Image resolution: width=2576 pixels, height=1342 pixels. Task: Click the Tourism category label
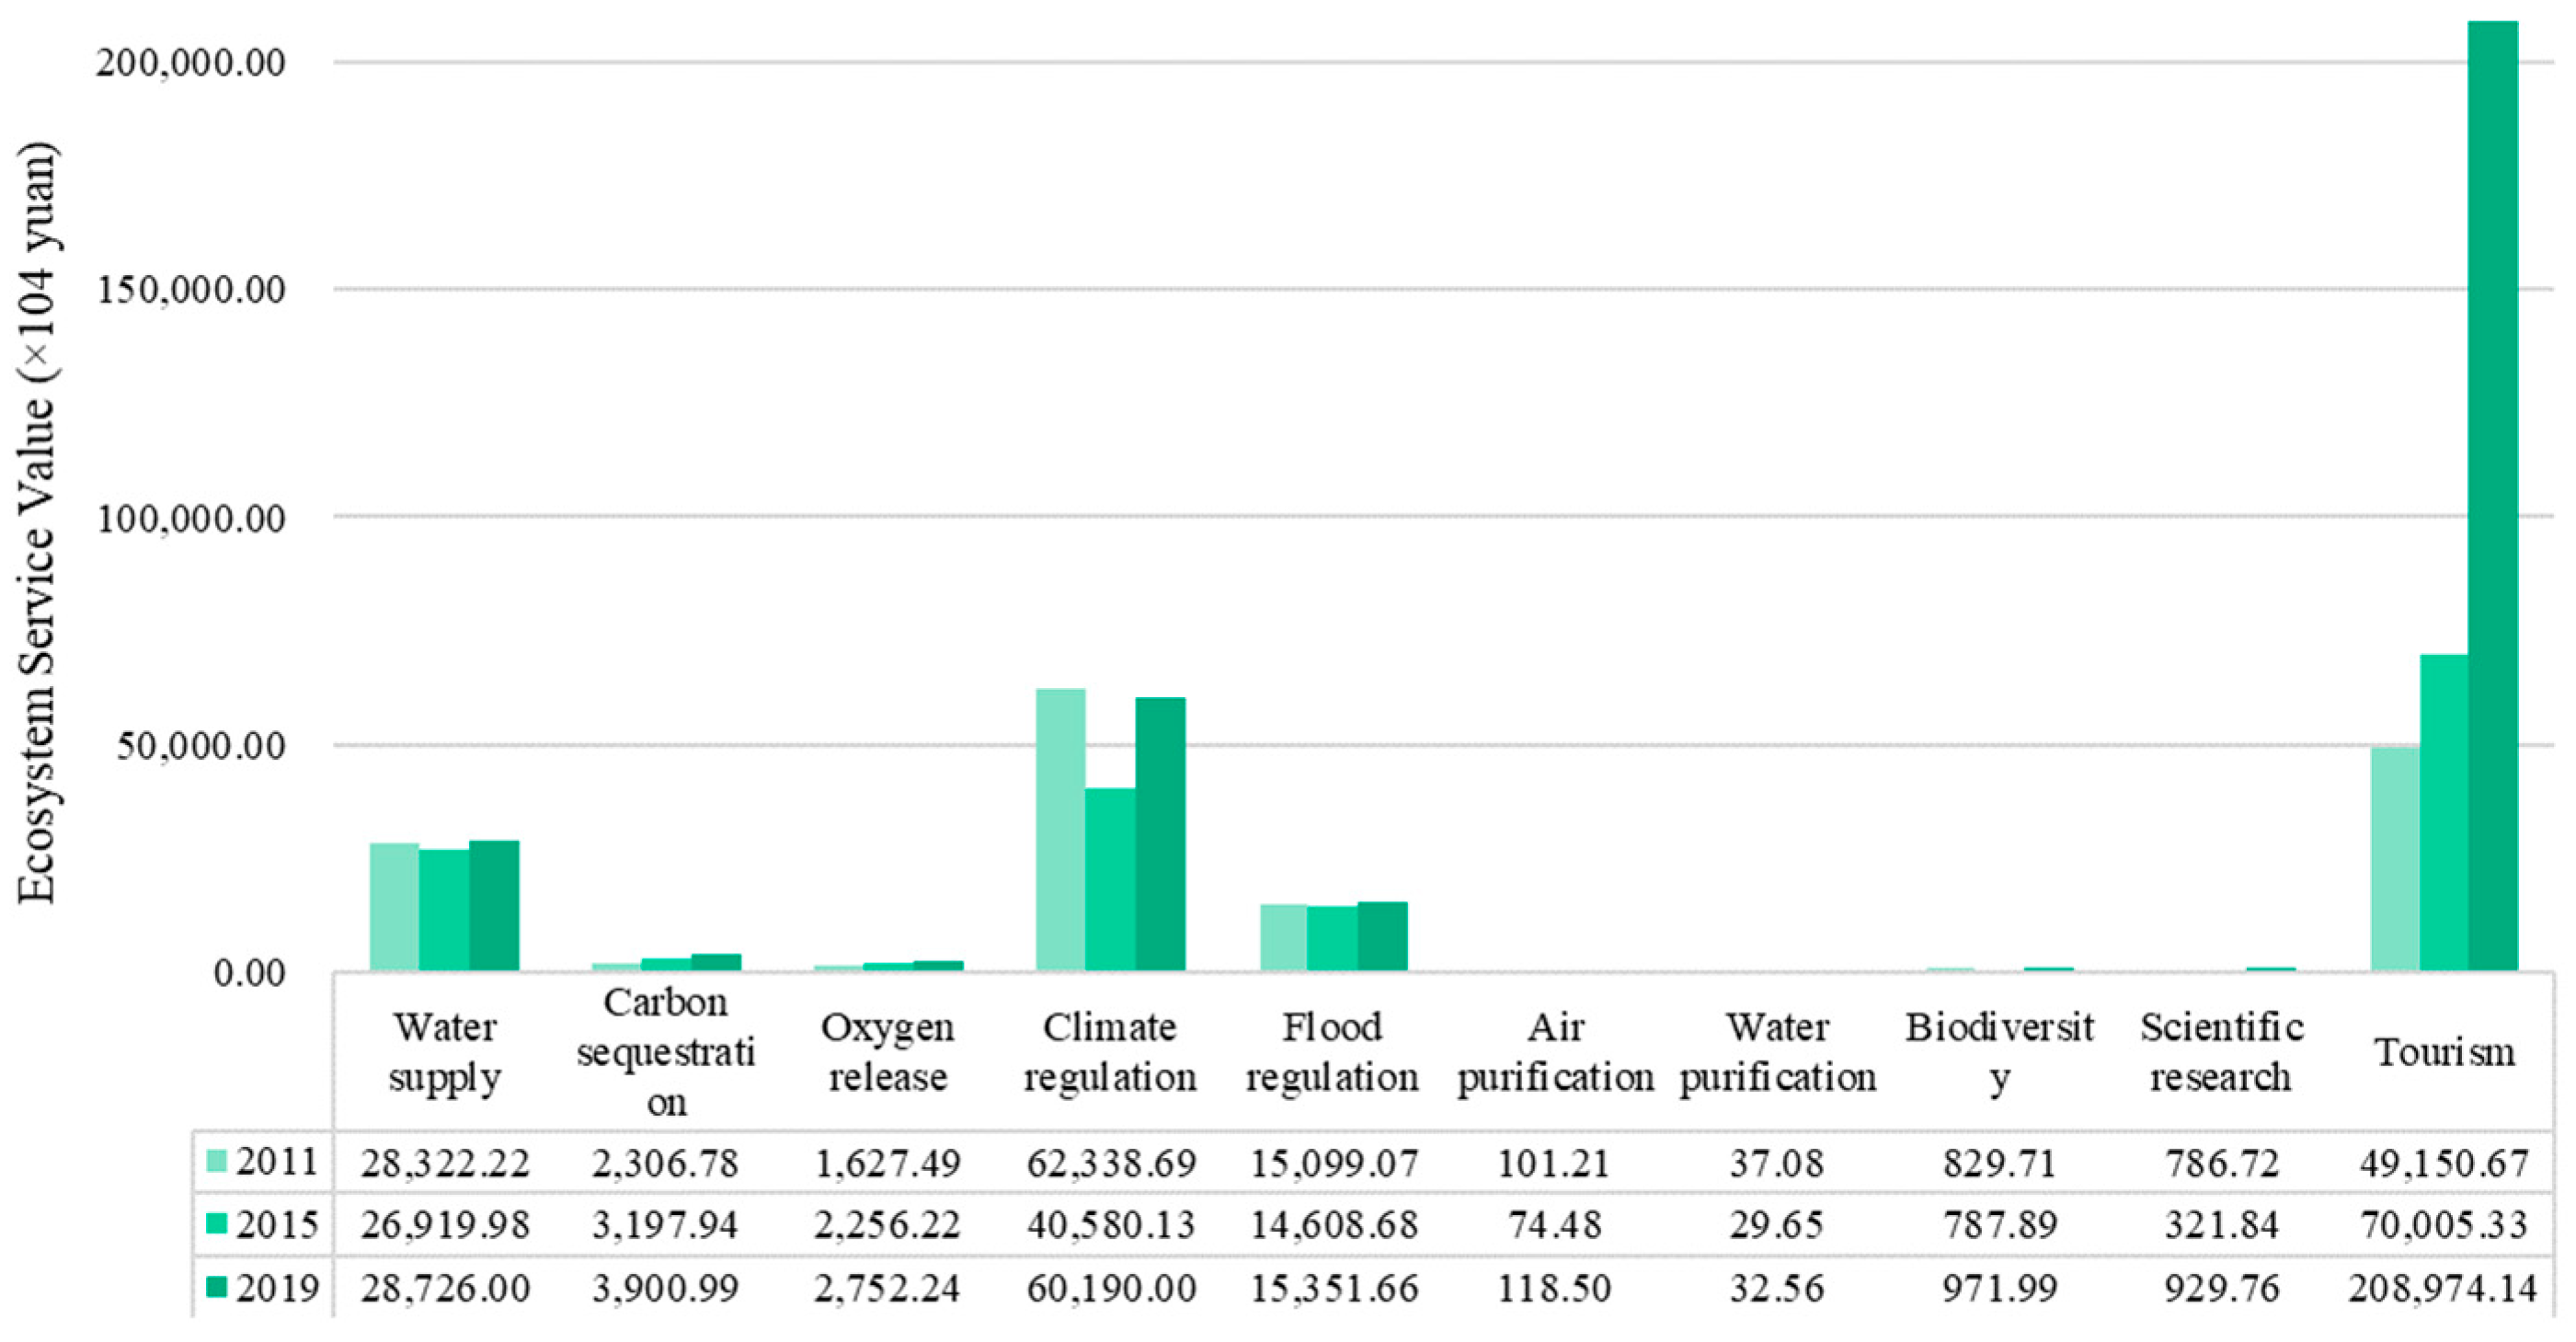click(x=2444, y=1052)
